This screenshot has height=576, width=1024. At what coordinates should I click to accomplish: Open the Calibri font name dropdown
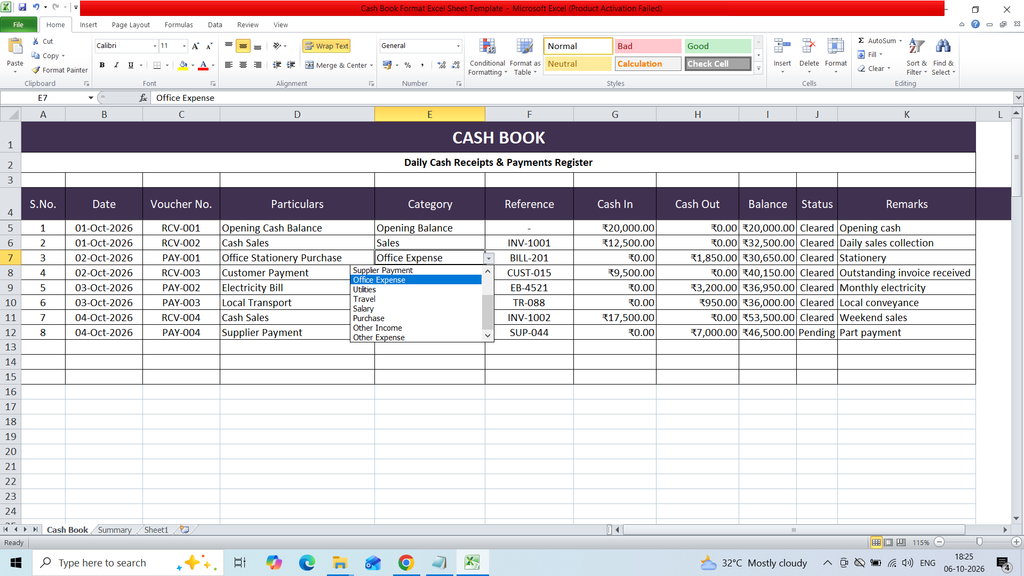click(x=155, y=46)
